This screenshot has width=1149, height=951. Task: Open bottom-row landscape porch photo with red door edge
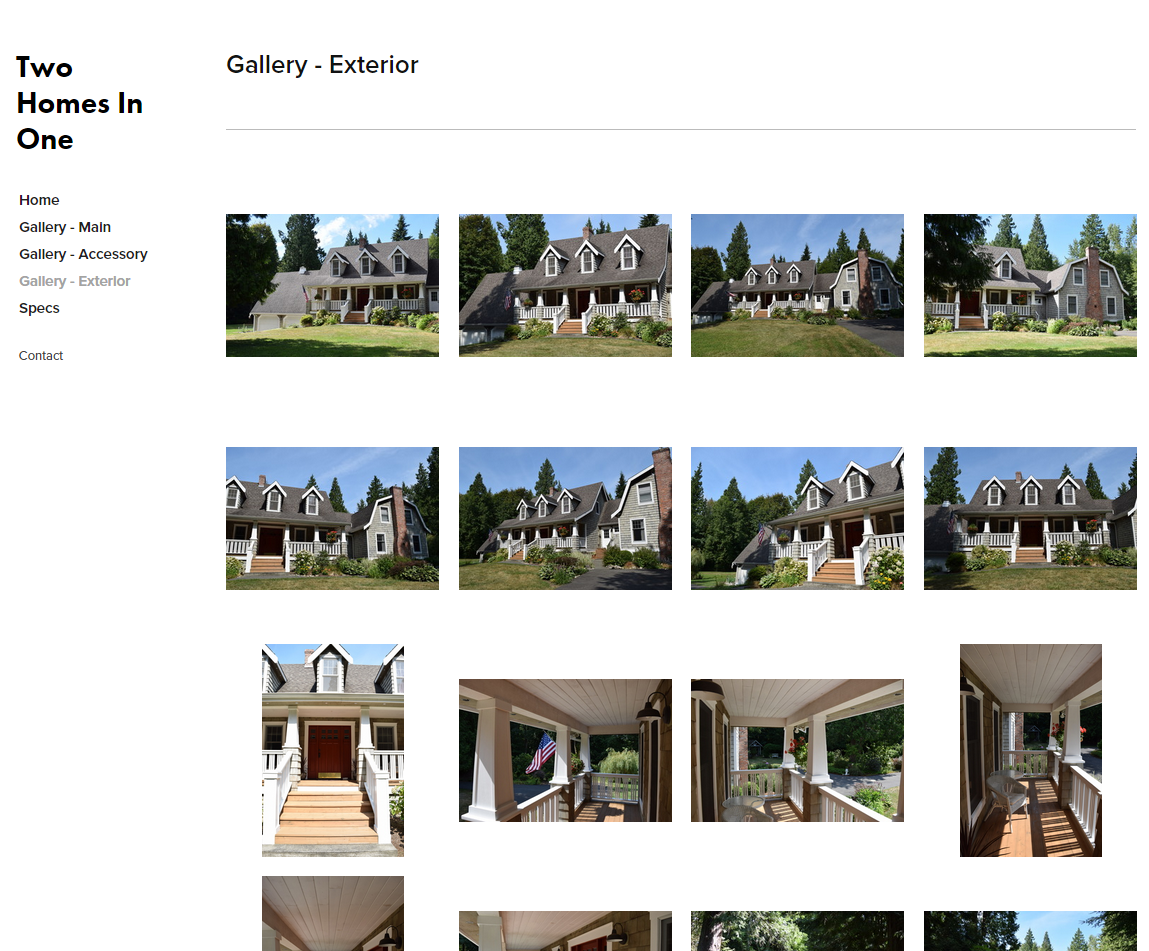[x=565, y=931]
